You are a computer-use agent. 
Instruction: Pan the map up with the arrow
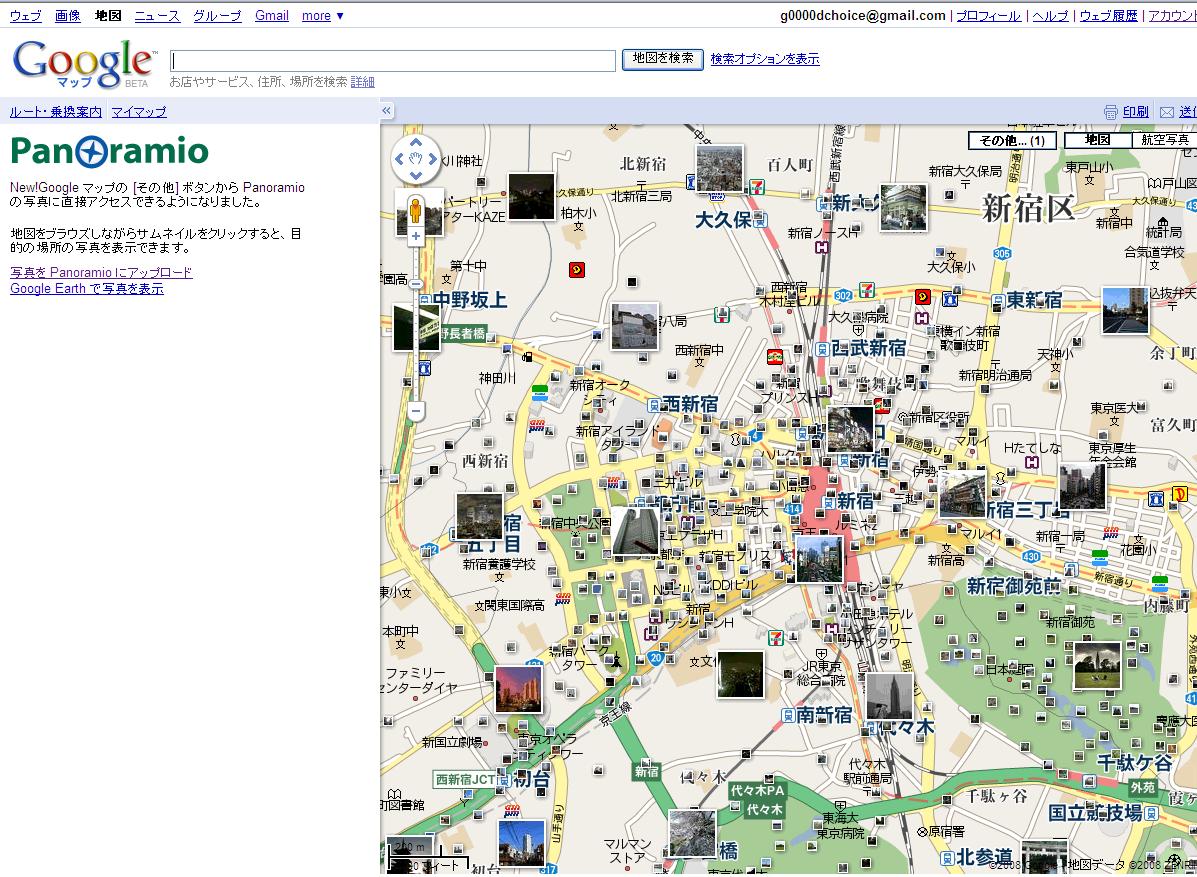point(416,142)
